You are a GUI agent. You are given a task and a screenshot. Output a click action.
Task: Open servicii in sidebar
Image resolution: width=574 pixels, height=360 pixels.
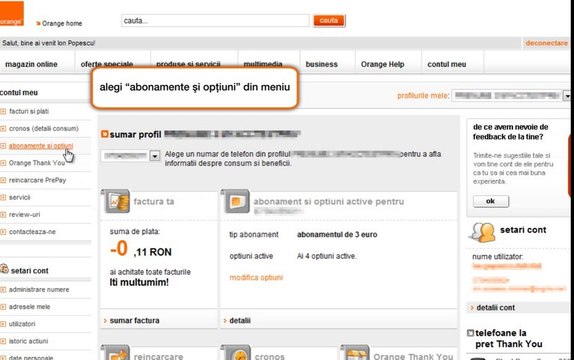(19, 197)
